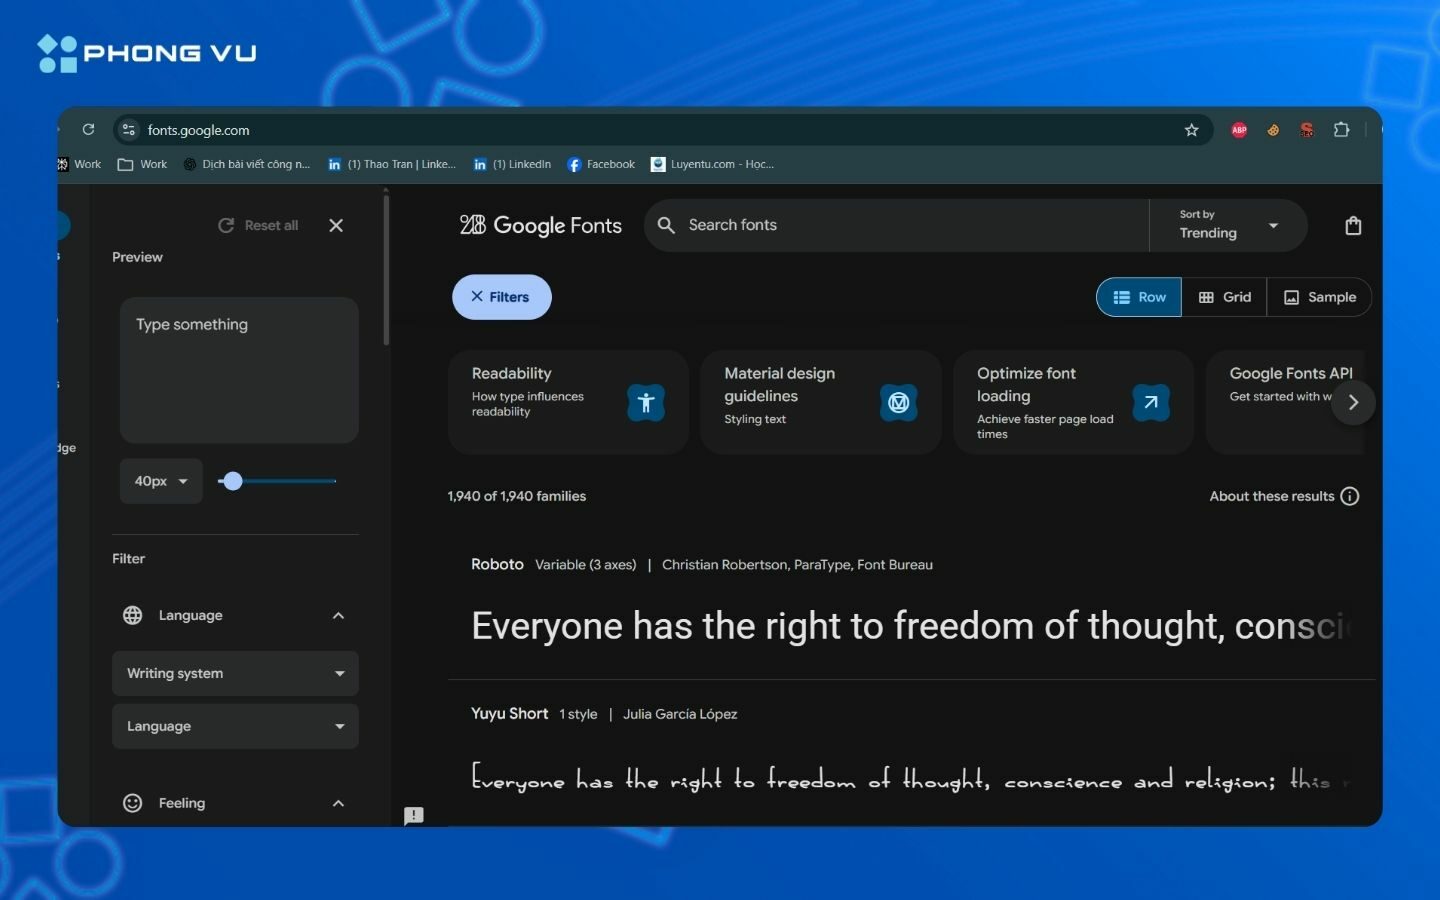This screenshot has width=1440, height=900.
Task: Click the Adblock Plus extension icon
Action: tap(1239, 130)
